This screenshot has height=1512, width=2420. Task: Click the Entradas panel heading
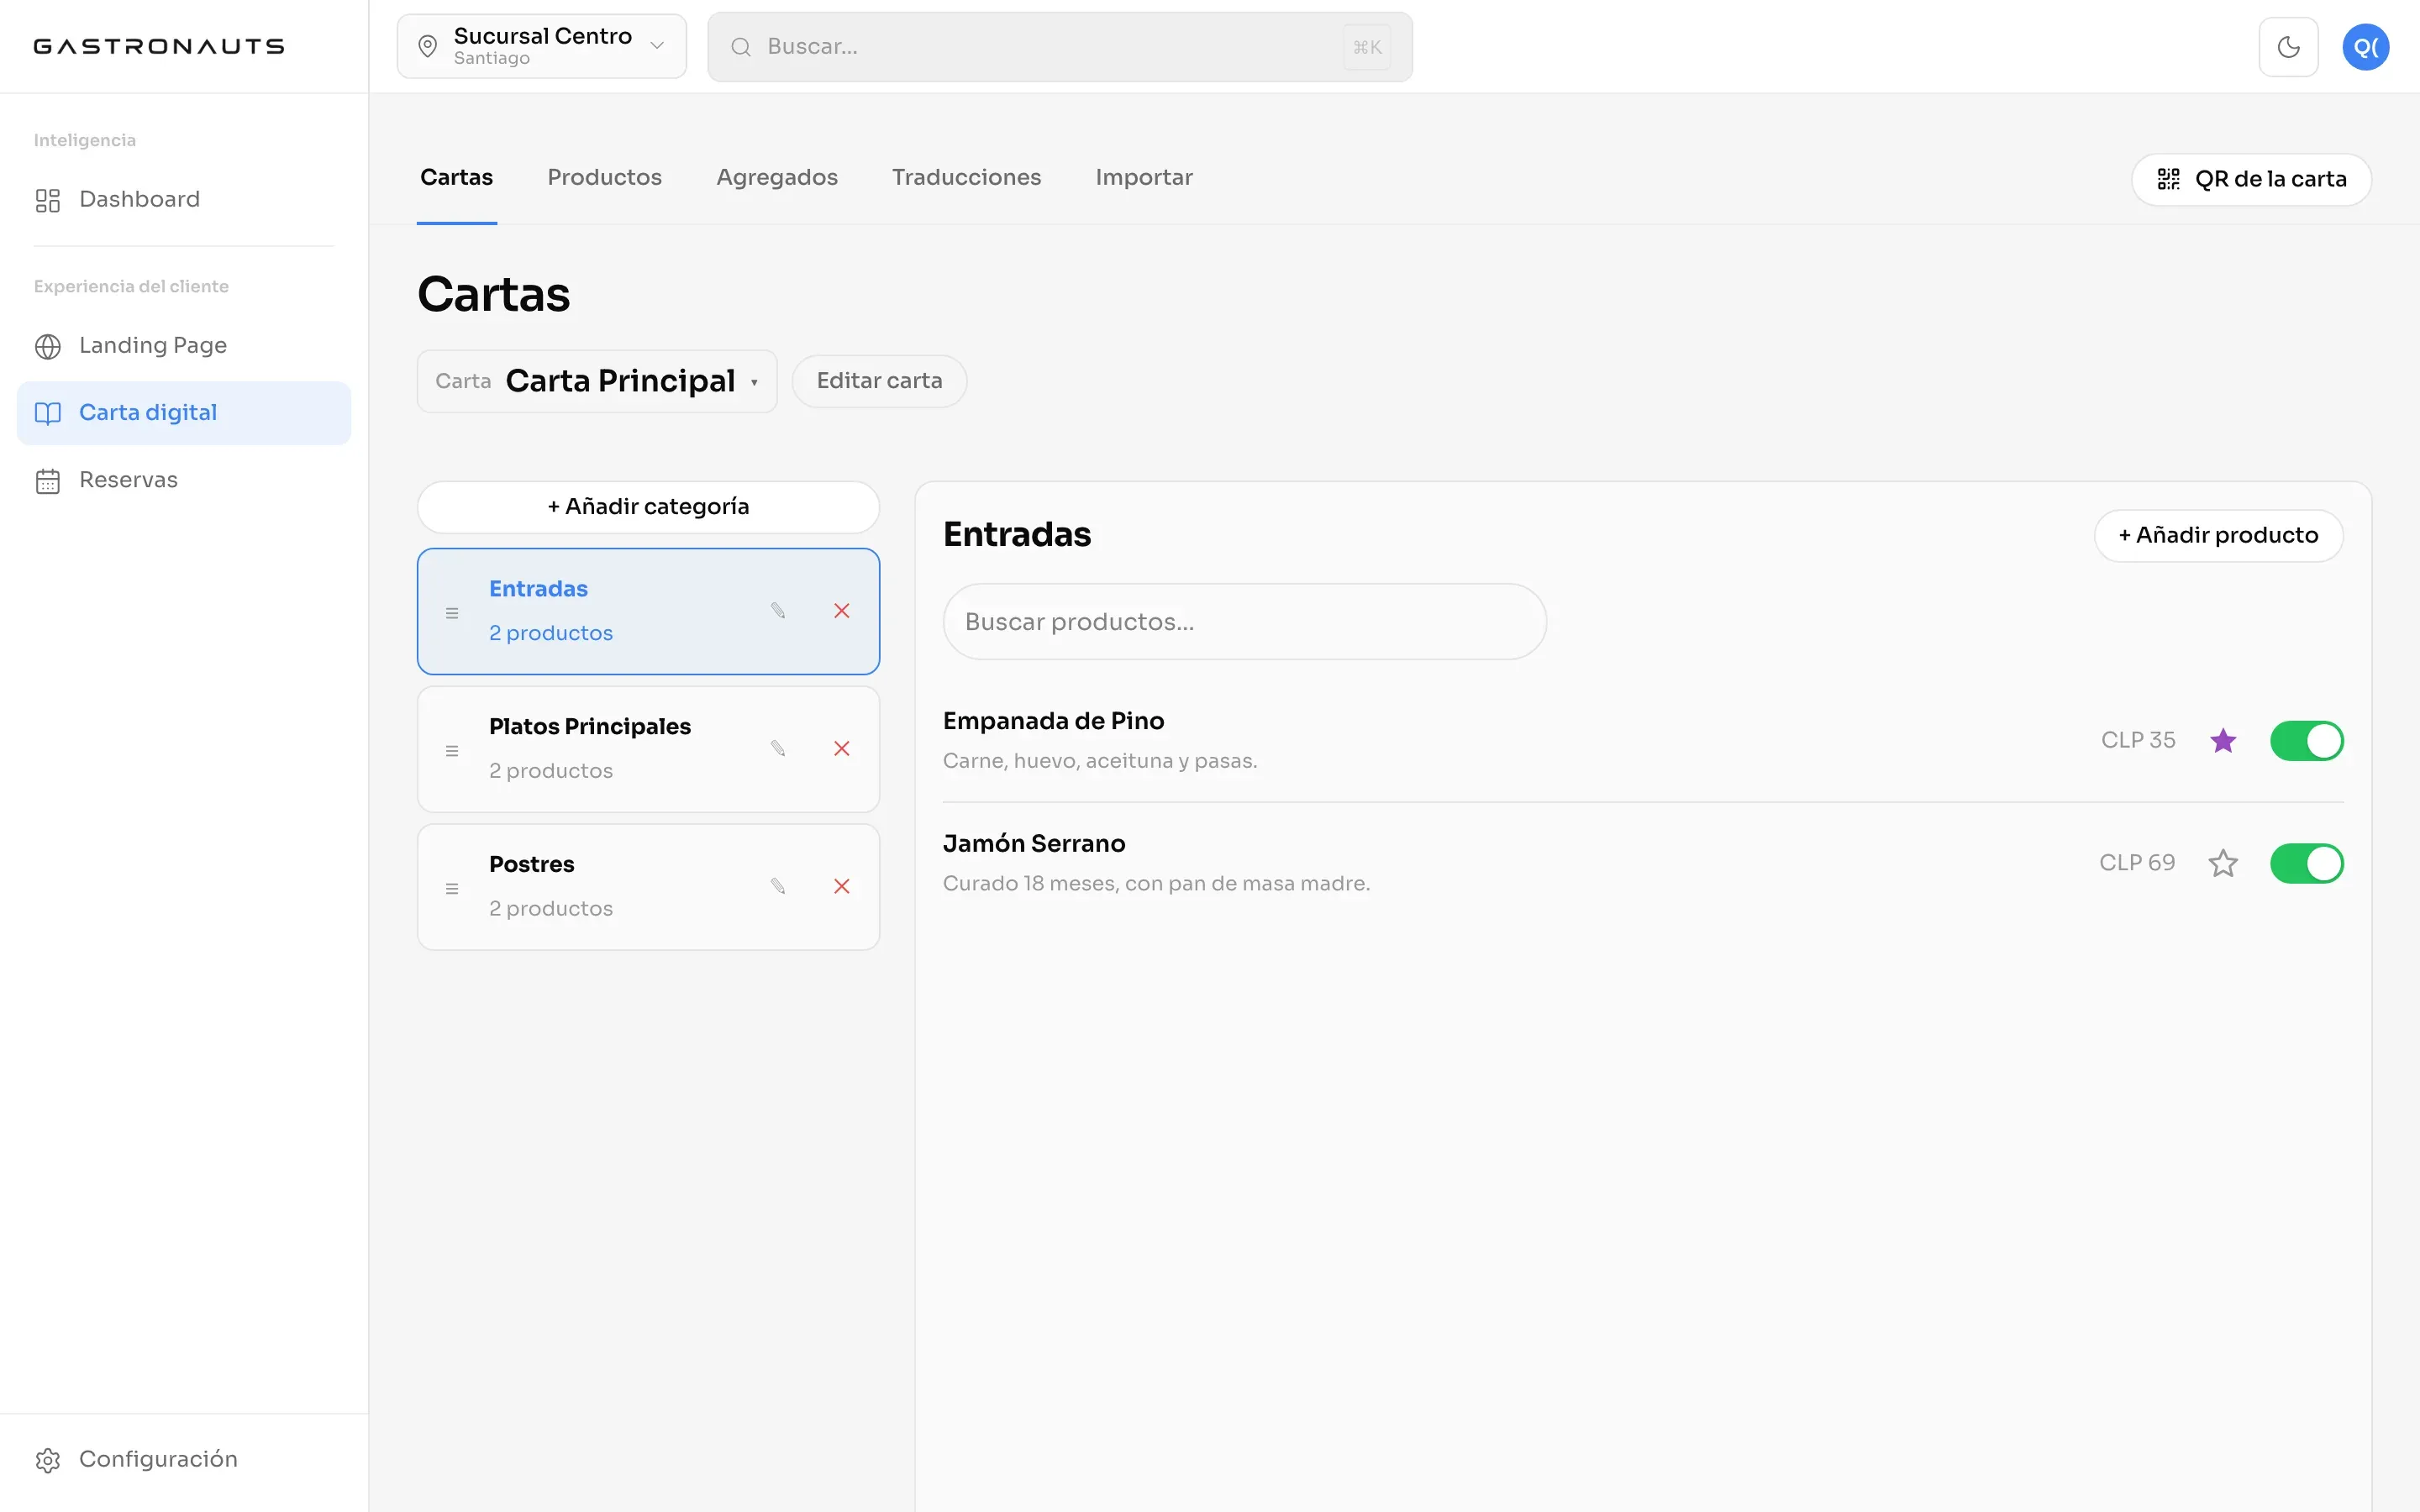pos(1017,535)
